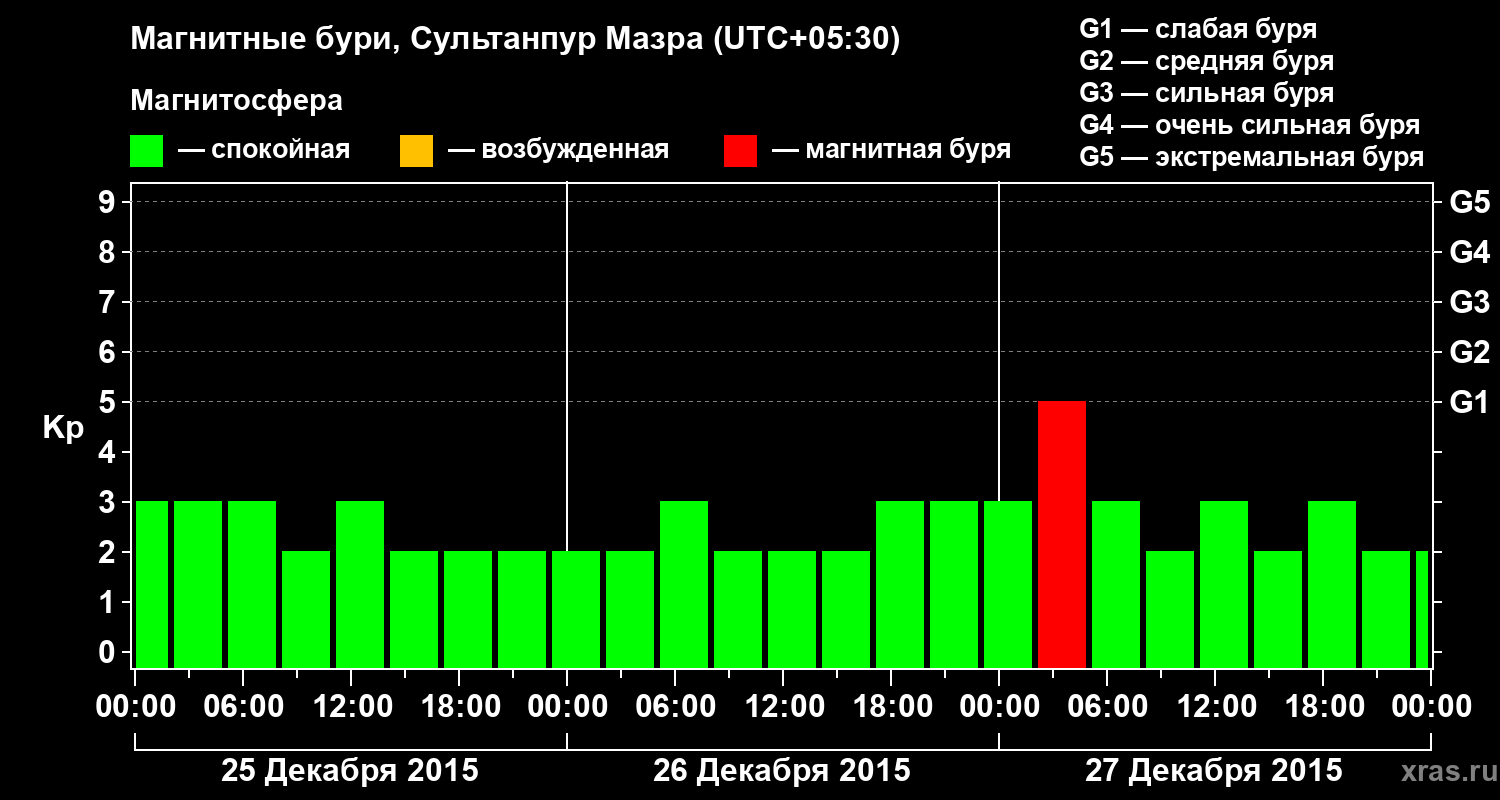The width and height of the screenshot is (1500, 800).
Task: Click the 'G1' label on the right axis
Action: [1470, 402]
